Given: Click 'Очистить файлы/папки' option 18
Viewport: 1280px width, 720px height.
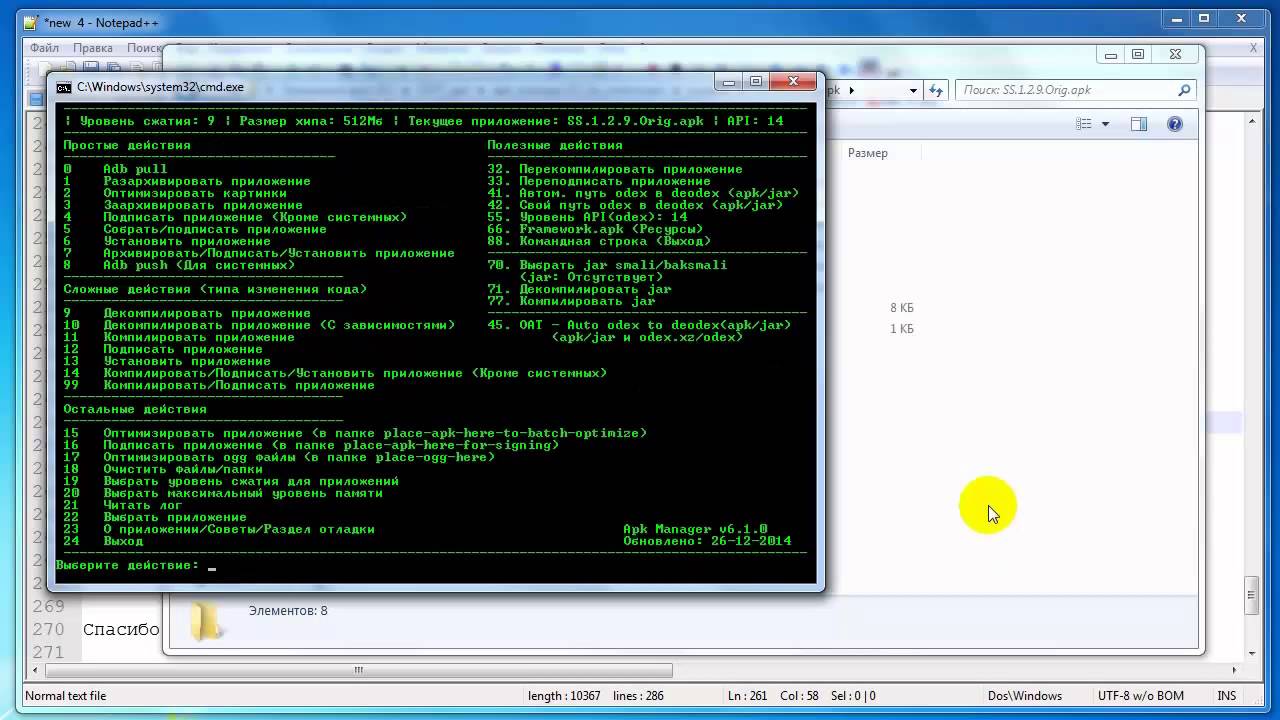Looking at the screenshot, I should tap(183, 469).
